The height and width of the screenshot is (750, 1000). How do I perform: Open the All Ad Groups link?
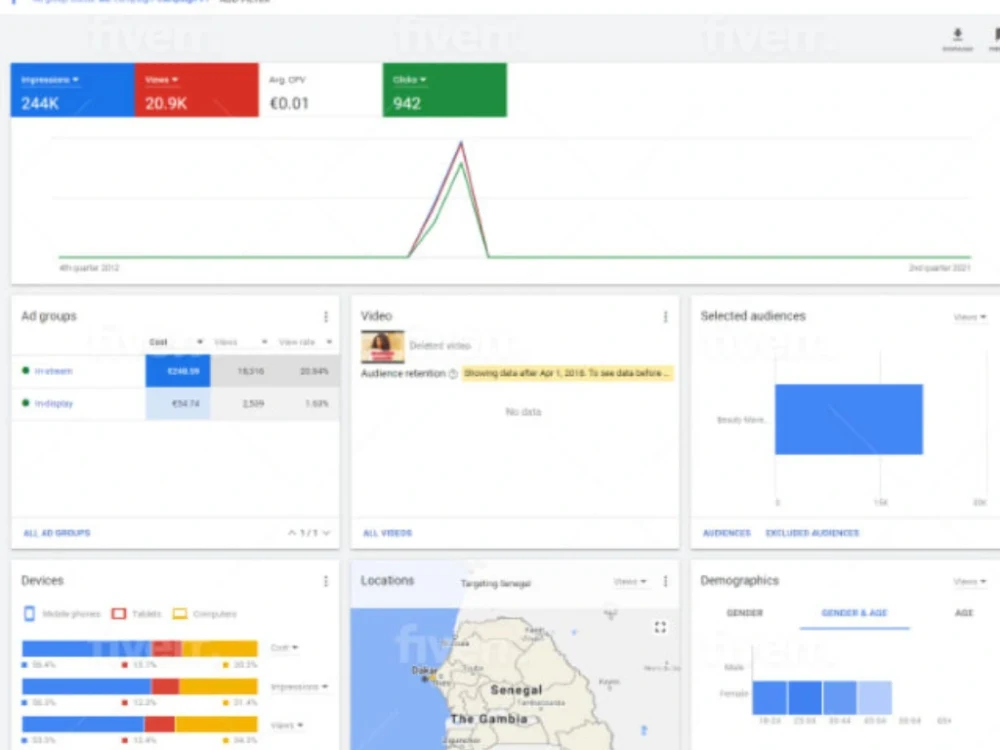point(57,533)
